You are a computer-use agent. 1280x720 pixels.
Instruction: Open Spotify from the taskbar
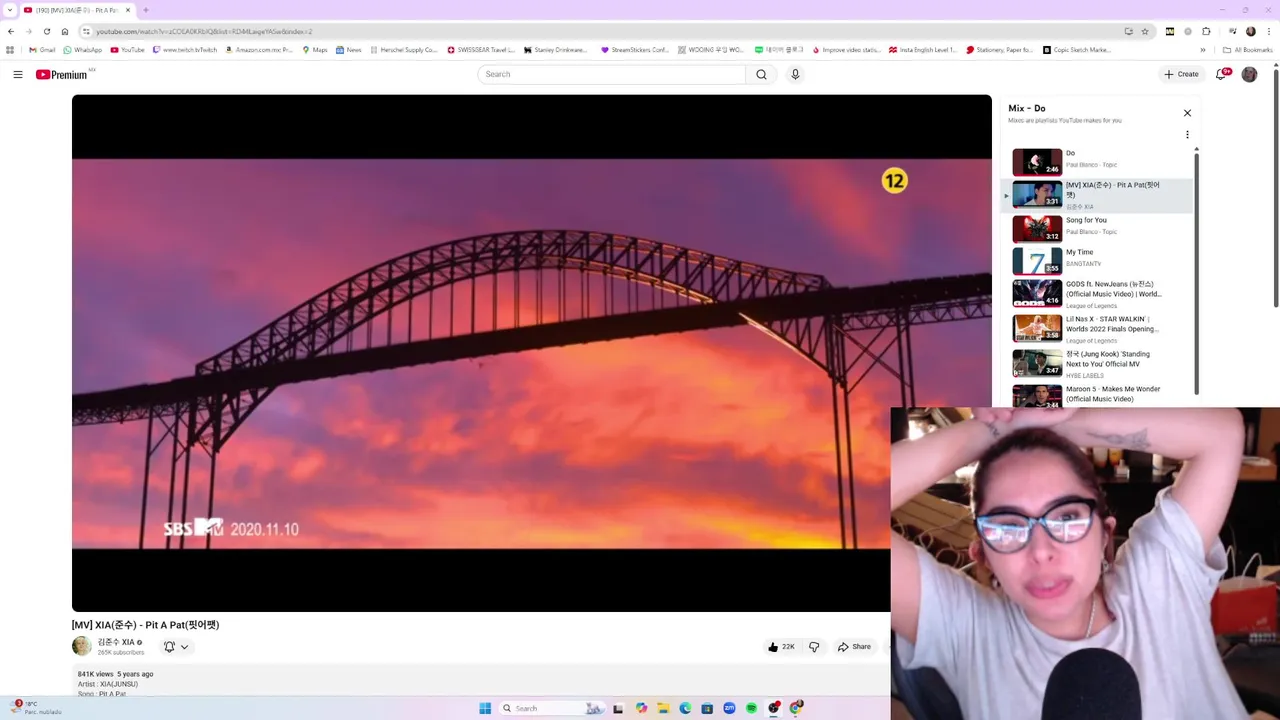(751, 708)
